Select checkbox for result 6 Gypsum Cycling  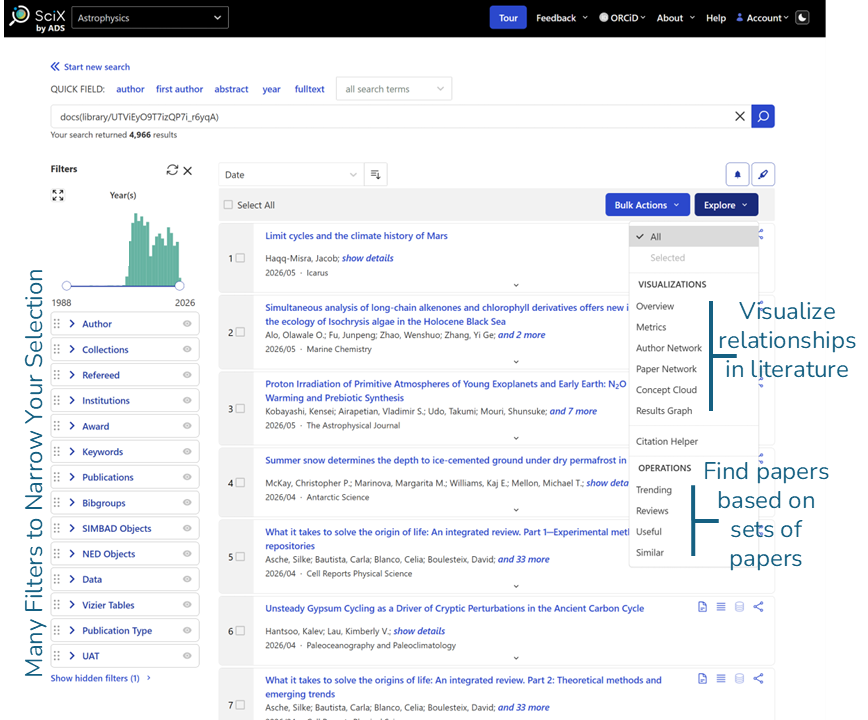tap(240, 631)
